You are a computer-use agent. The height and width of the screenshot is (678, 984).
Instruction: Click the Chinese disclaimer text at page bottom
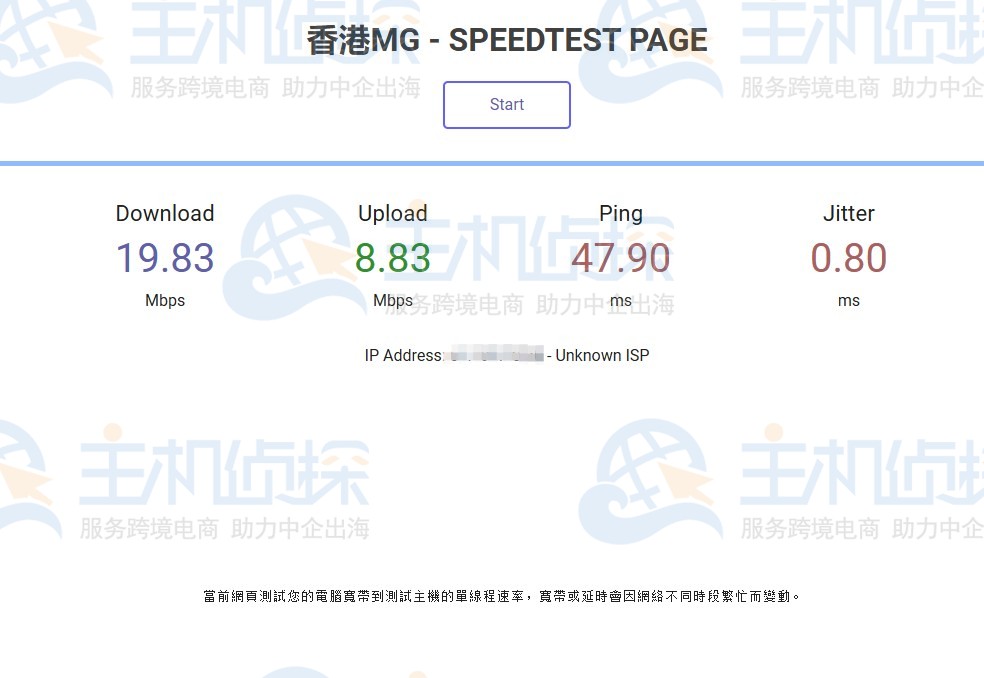tap(503, 596)
